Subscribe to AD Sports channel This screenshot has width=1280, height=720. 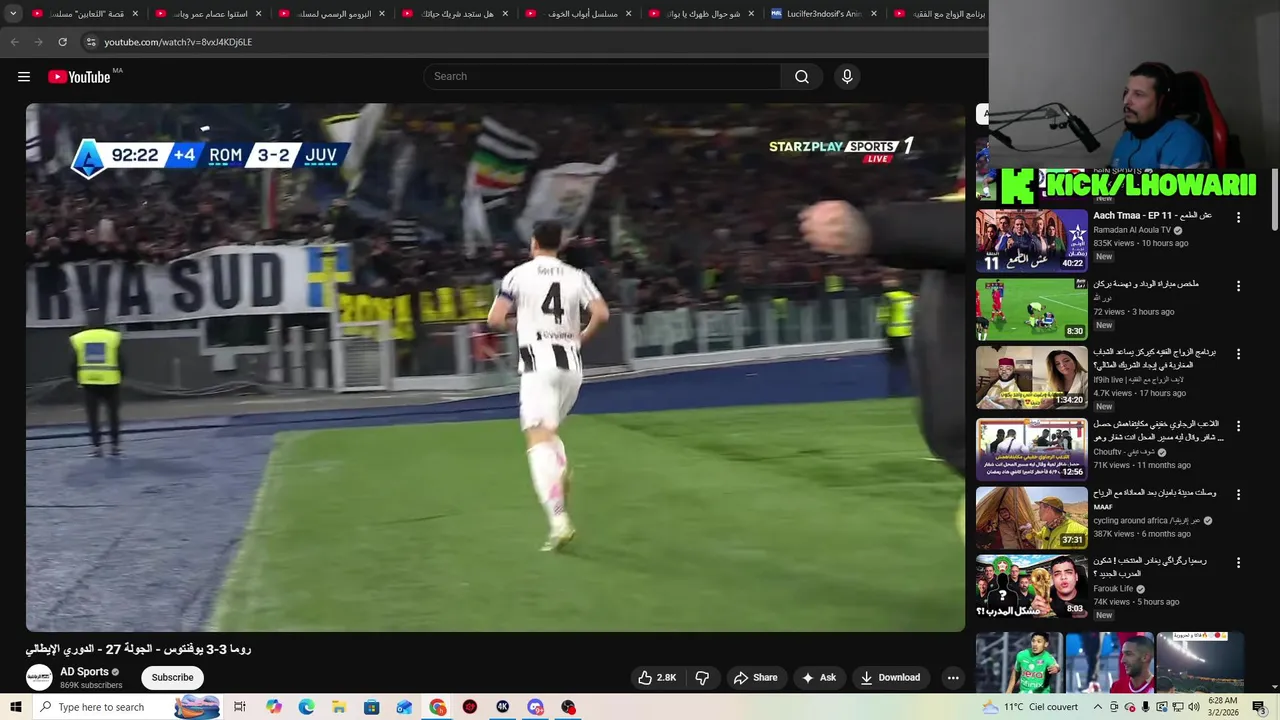[172, 677]
